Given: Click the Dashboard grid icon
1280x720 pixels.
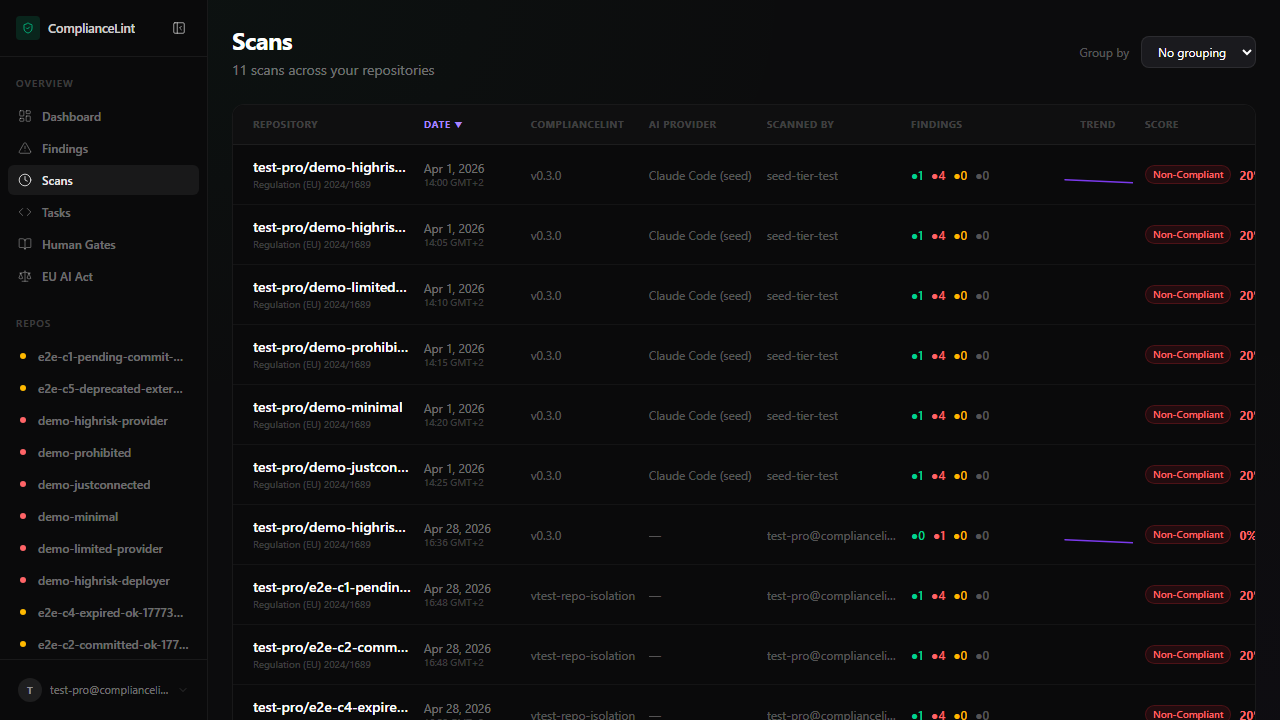Looking at the screenshot, I should (26, 117).
